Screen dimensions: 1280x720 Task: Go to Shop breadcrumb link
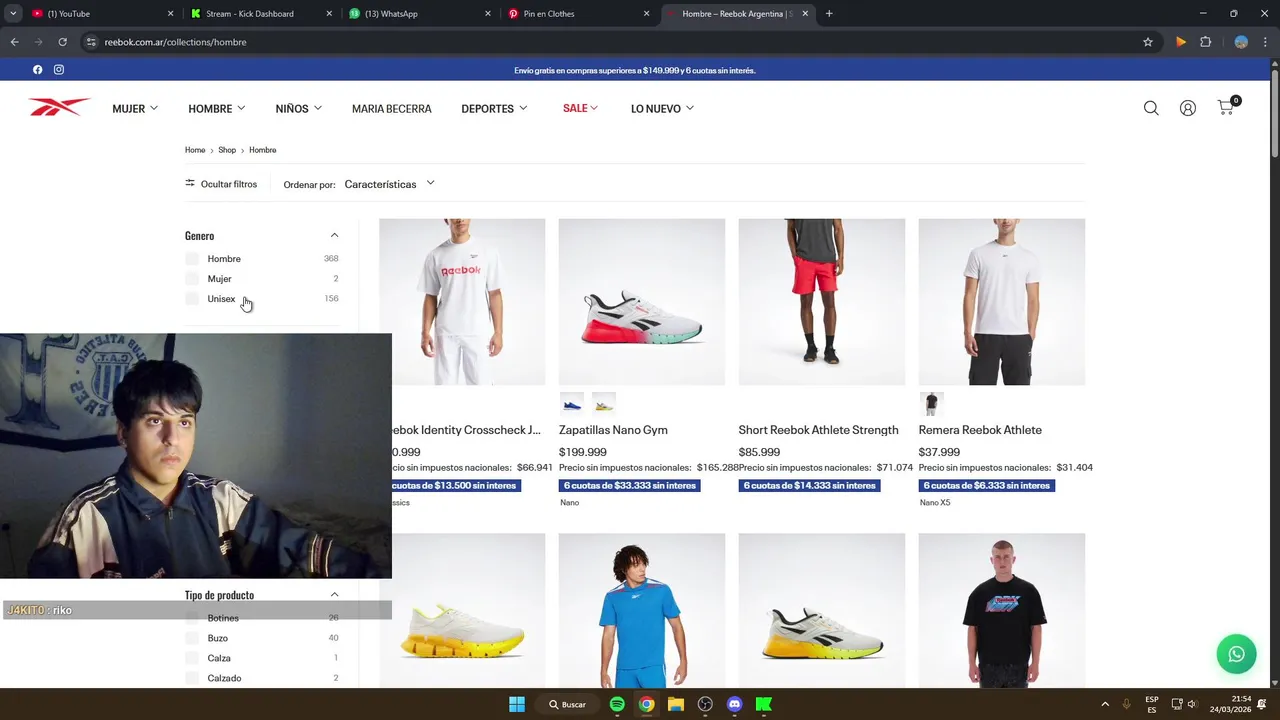point(227,150)
